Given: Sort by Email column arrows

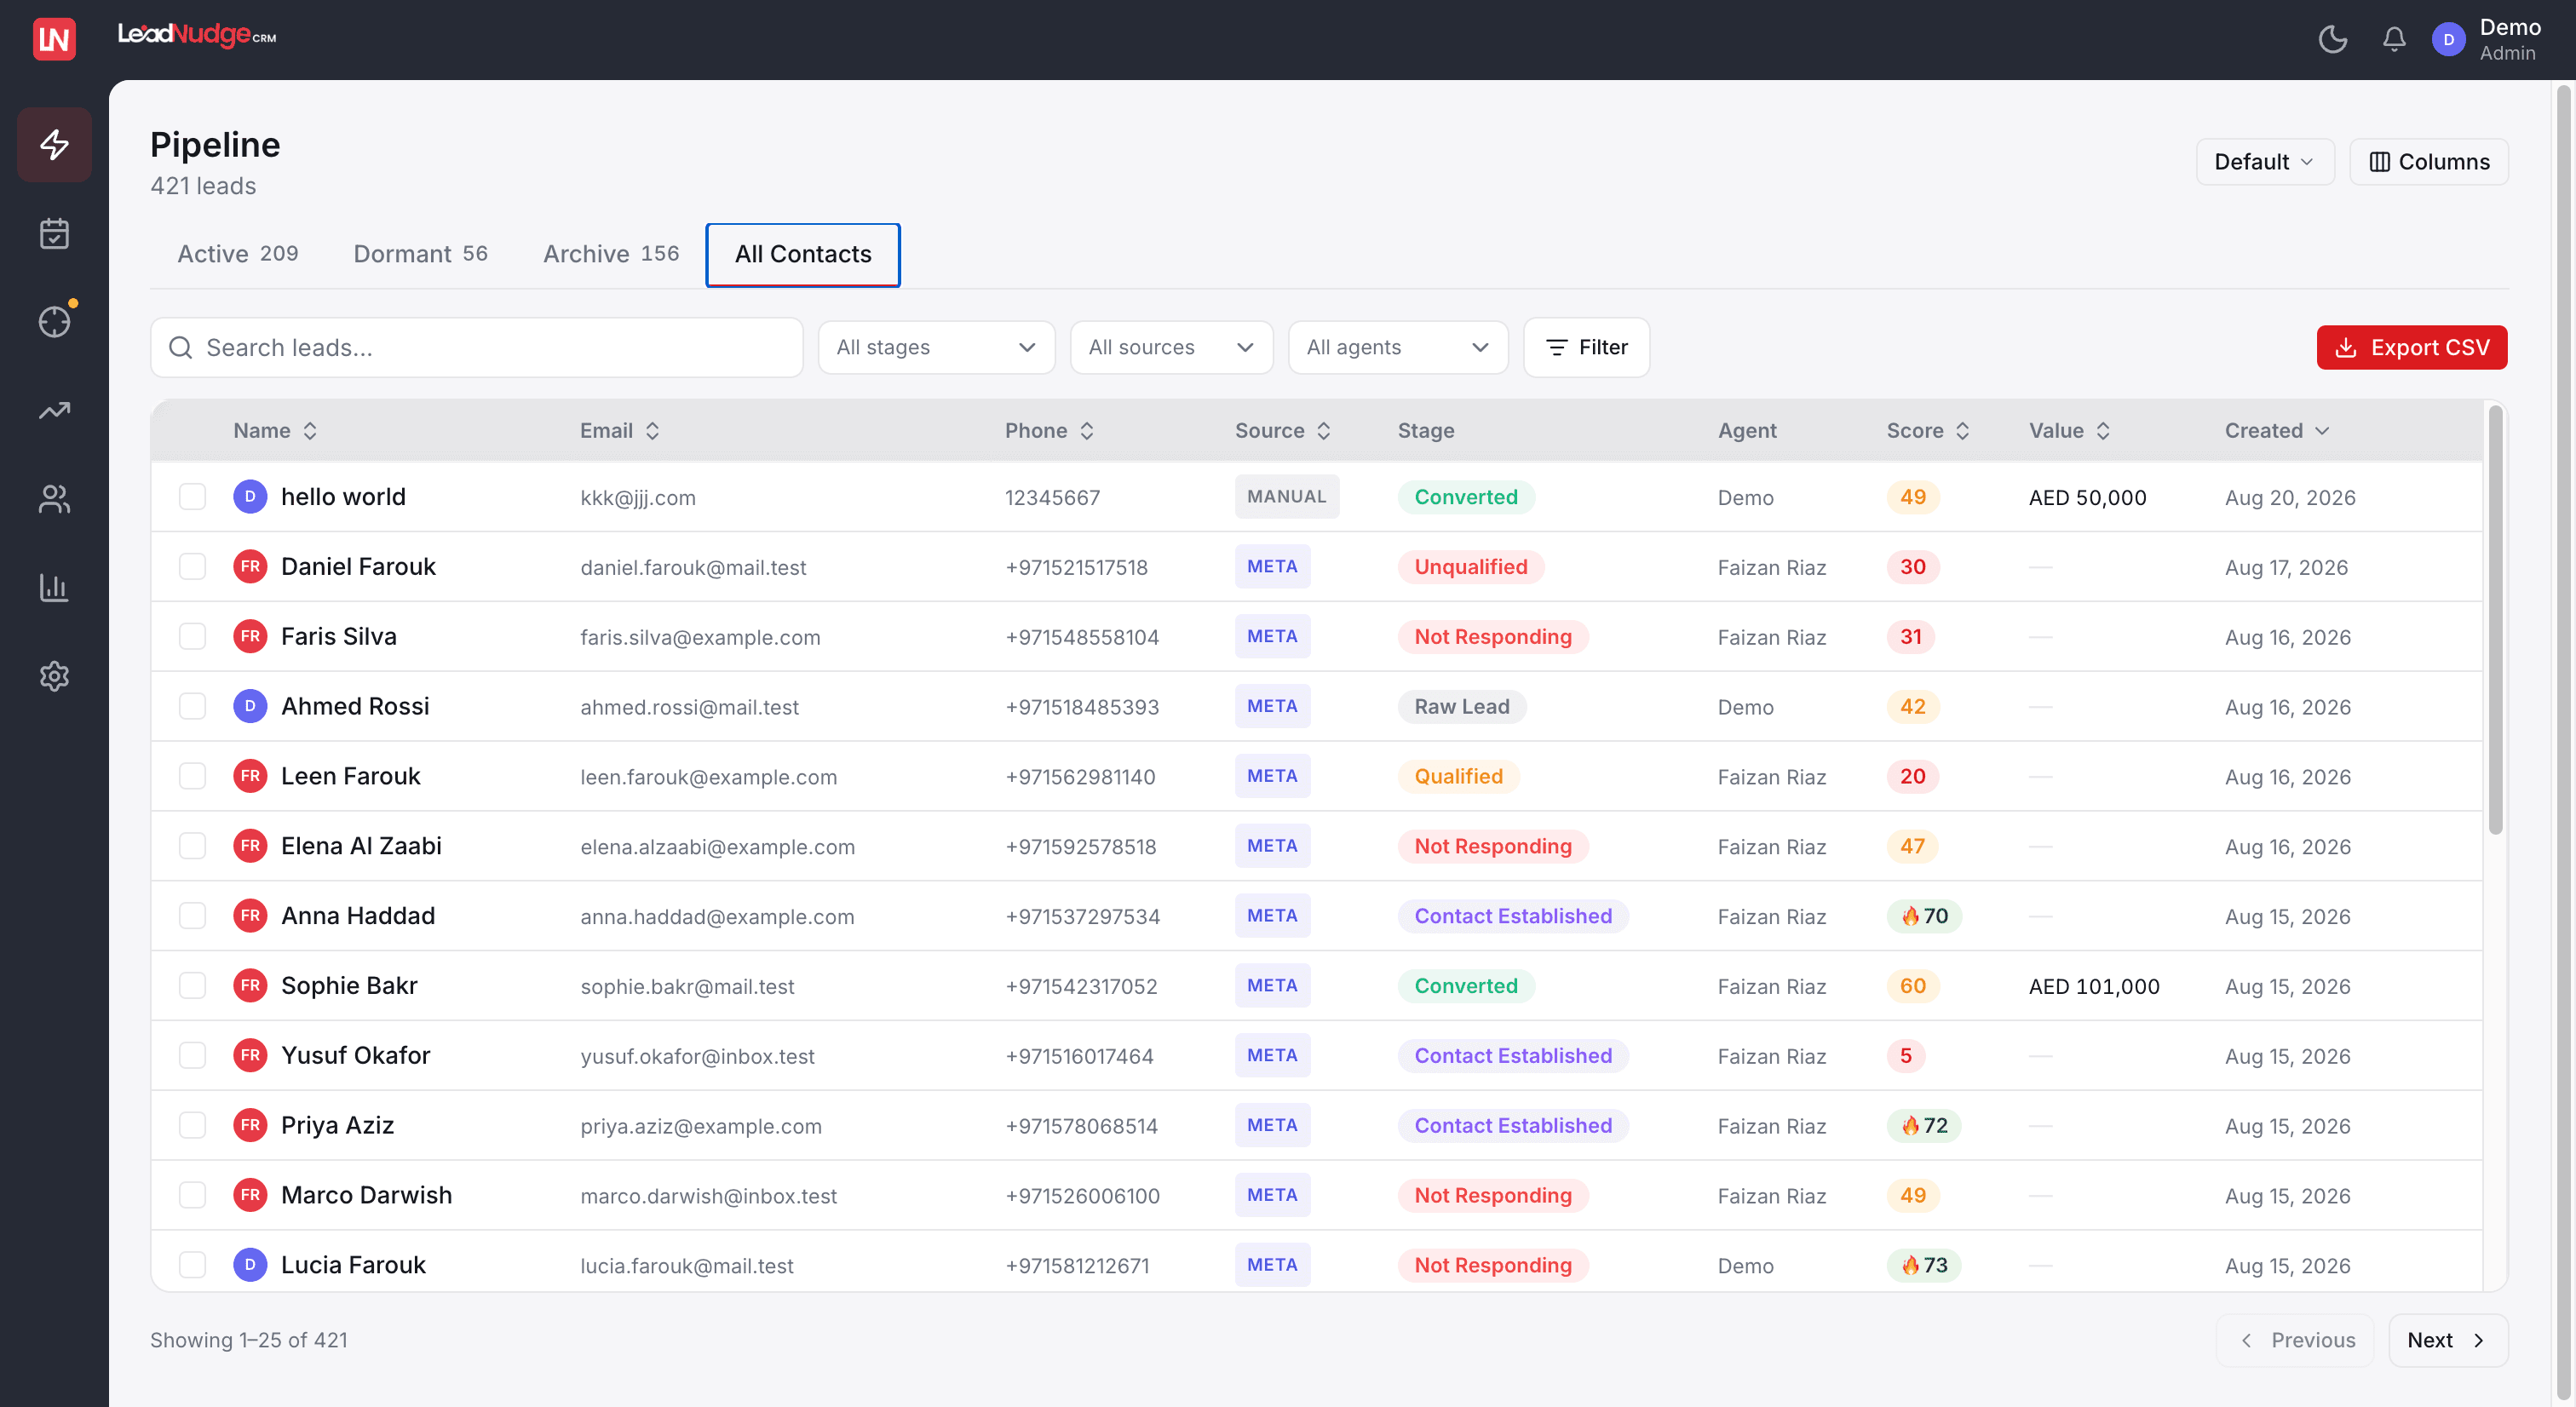Looking at the screenshot, I should pos(652,431).
